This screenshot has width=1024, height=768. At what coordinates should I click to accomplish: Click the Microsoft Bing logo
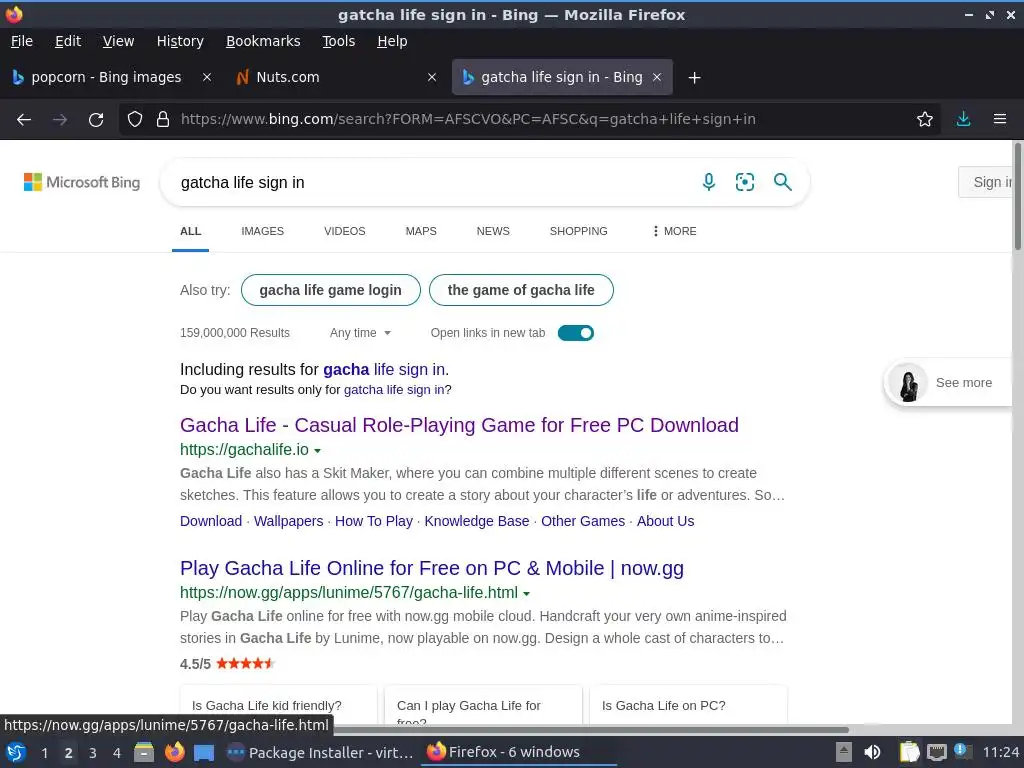tap(82, 182)
